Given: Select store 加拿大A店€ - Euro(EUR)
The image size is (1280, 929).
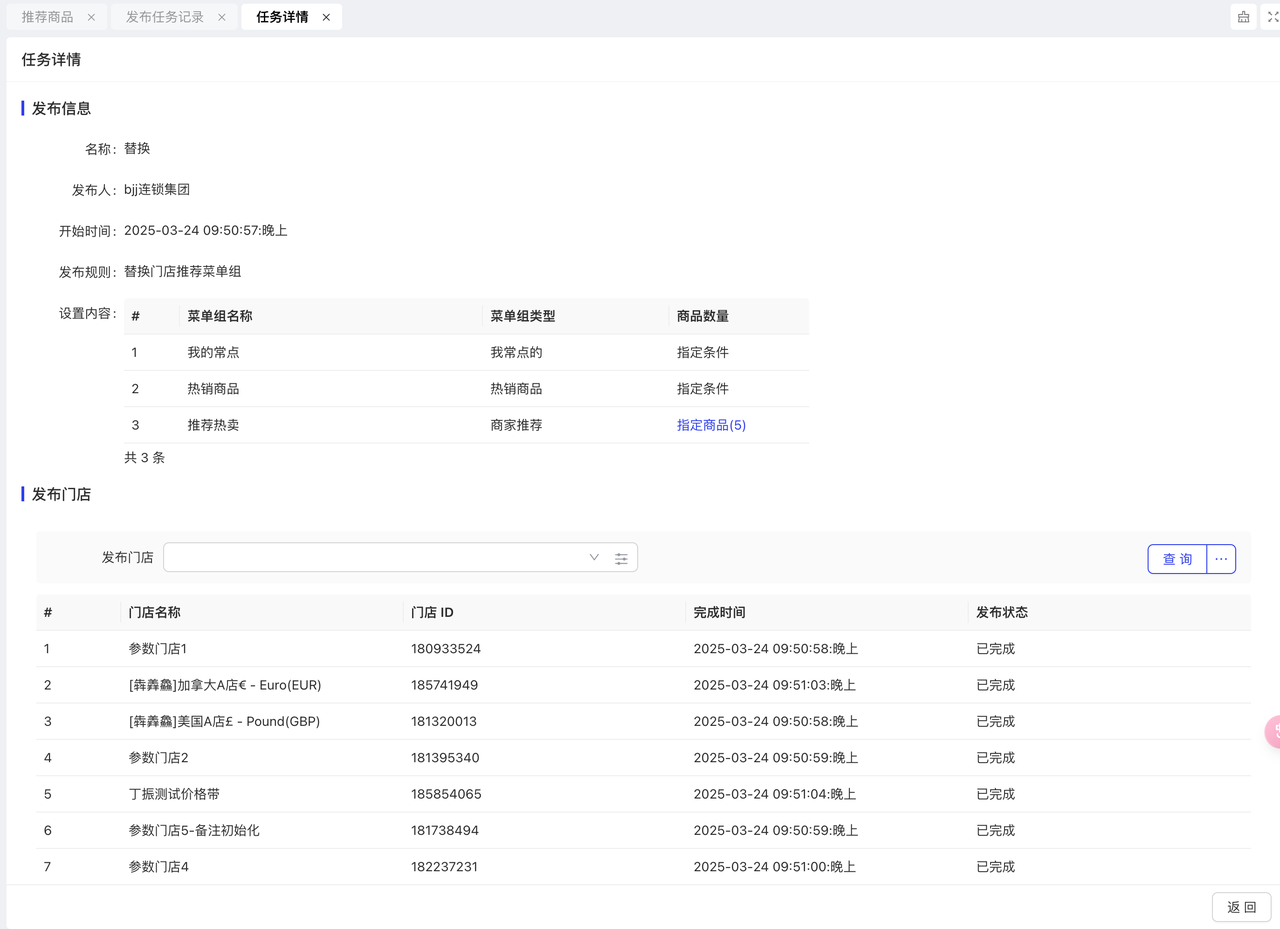Looking at the screenshot, I should pyautogui.click(x=225, y=685).
